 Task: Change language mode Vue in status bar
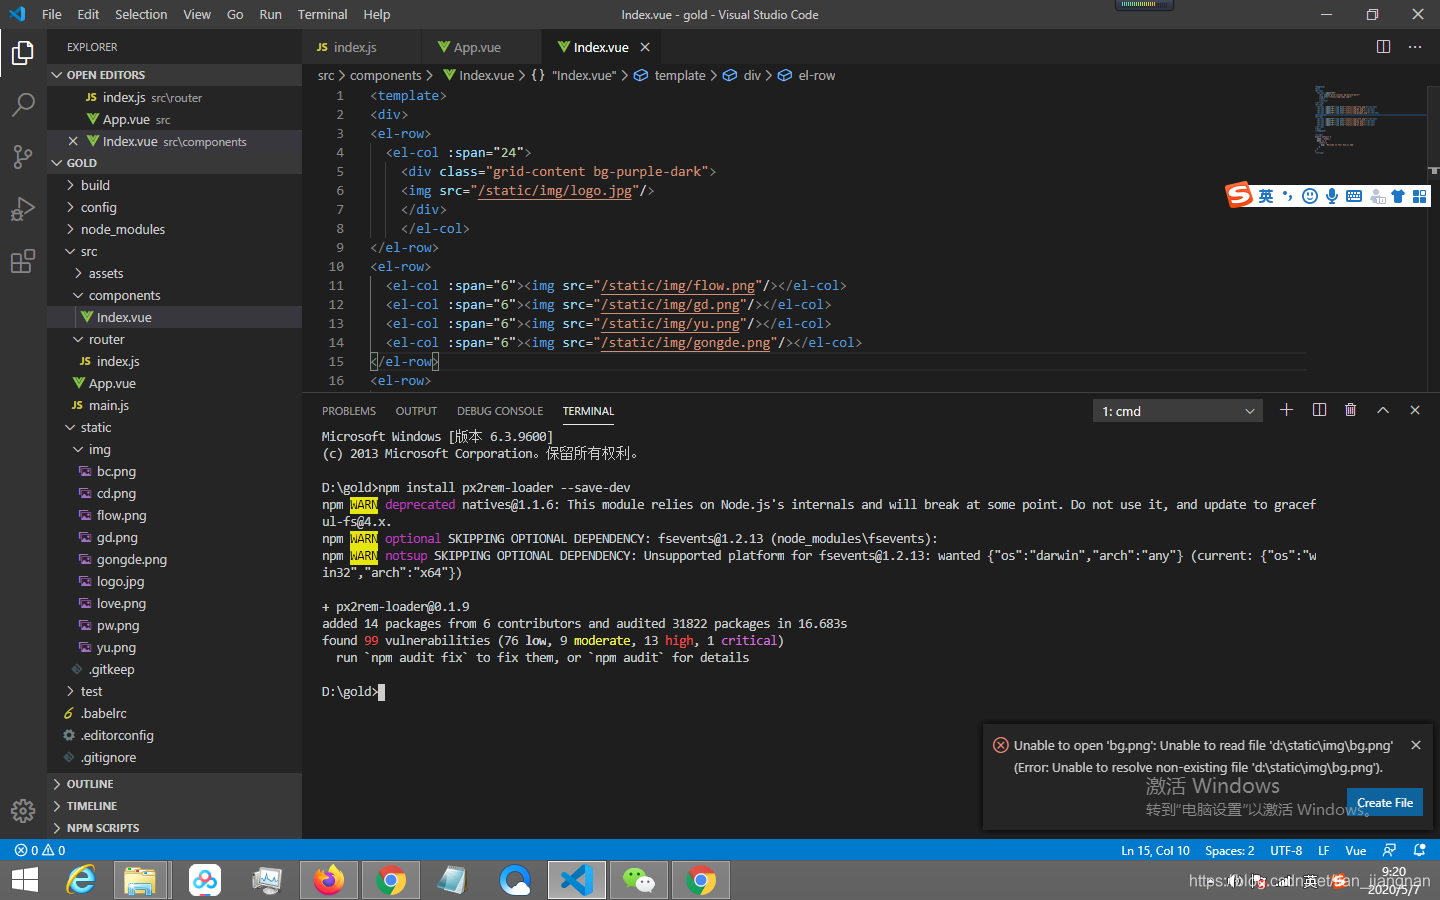[x=1356, y=850]
